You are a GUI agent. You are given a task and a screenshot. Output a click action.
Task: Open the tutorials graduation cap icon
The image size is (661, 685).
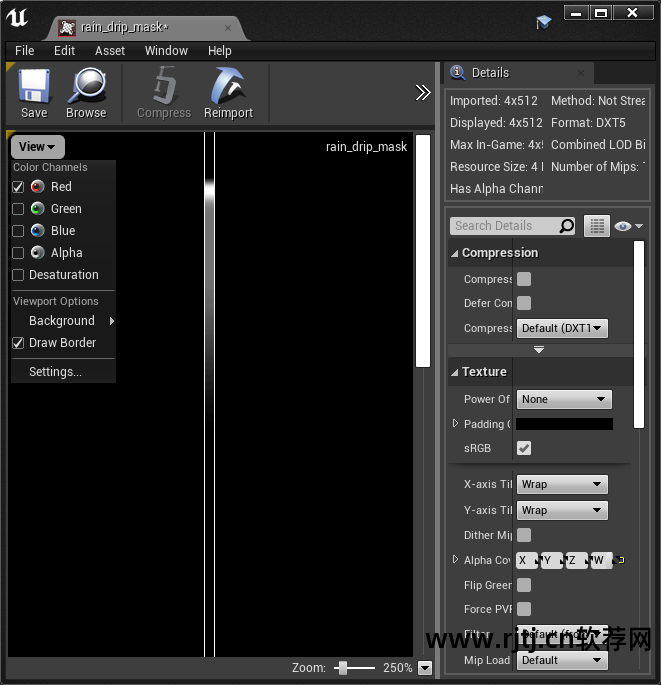[x=543, y=22]
